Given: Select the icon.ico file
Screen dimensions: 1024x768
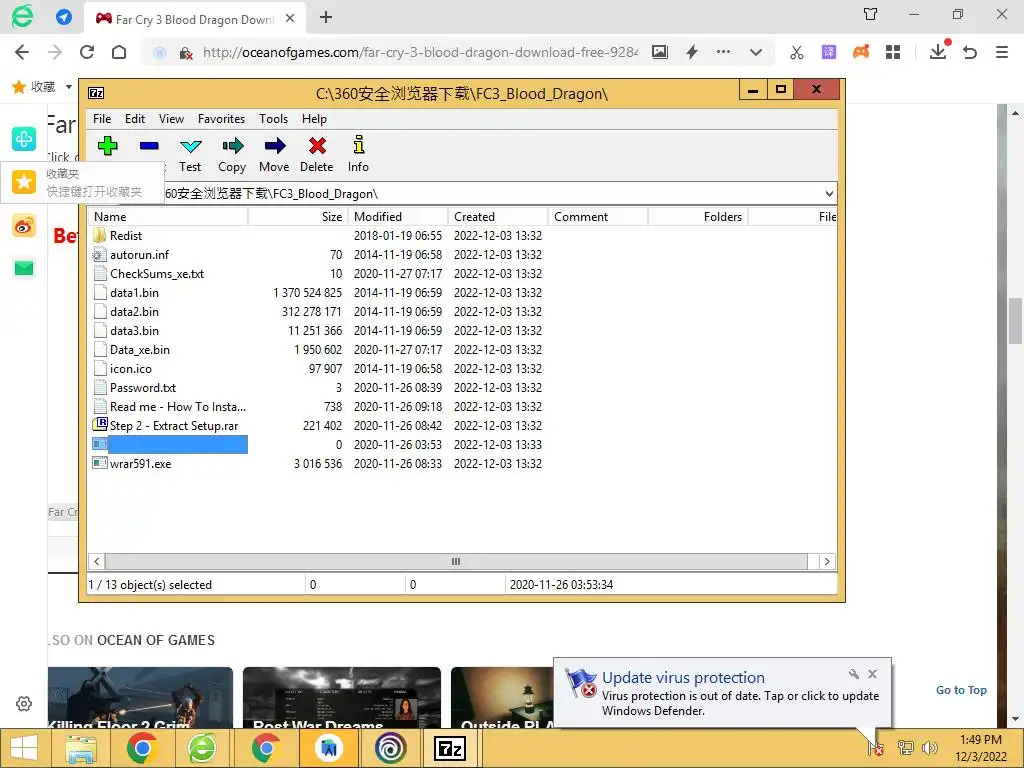Looking at the screenshot, I should [131, 369].
